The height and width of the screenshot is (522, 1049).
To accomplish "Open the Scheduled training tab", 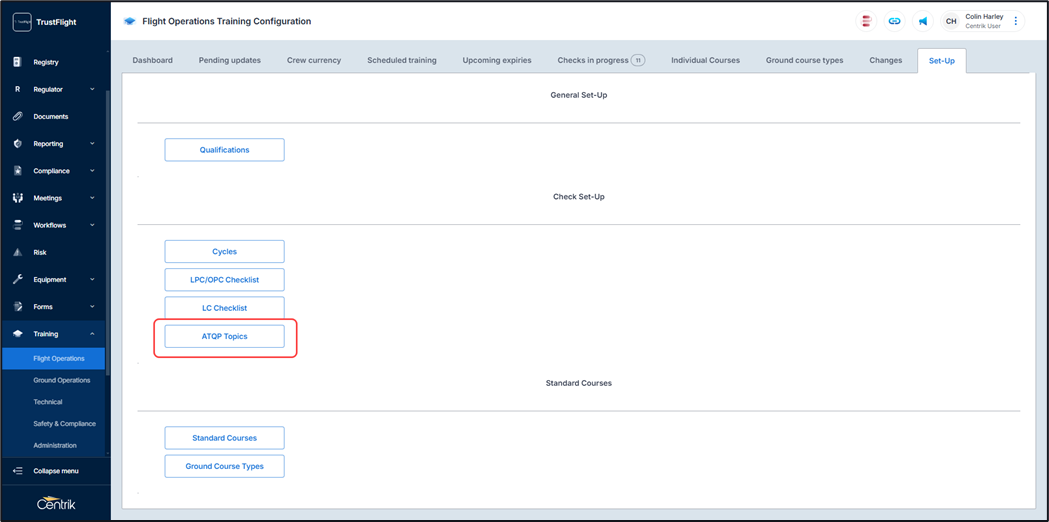I will [x=401, y=60].
